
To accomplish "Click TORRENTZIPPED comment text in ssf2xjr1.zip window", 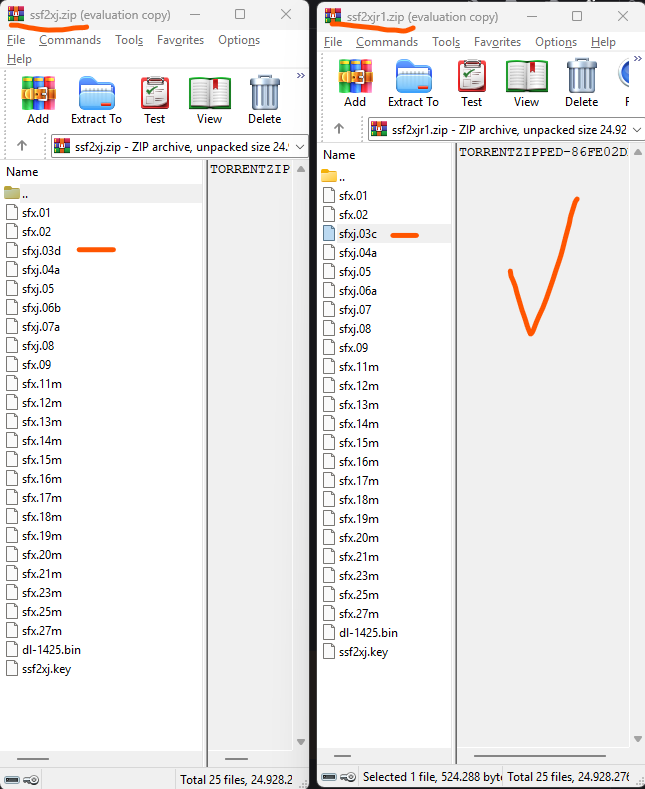I will pyautogui.click(x=543, y=152).
